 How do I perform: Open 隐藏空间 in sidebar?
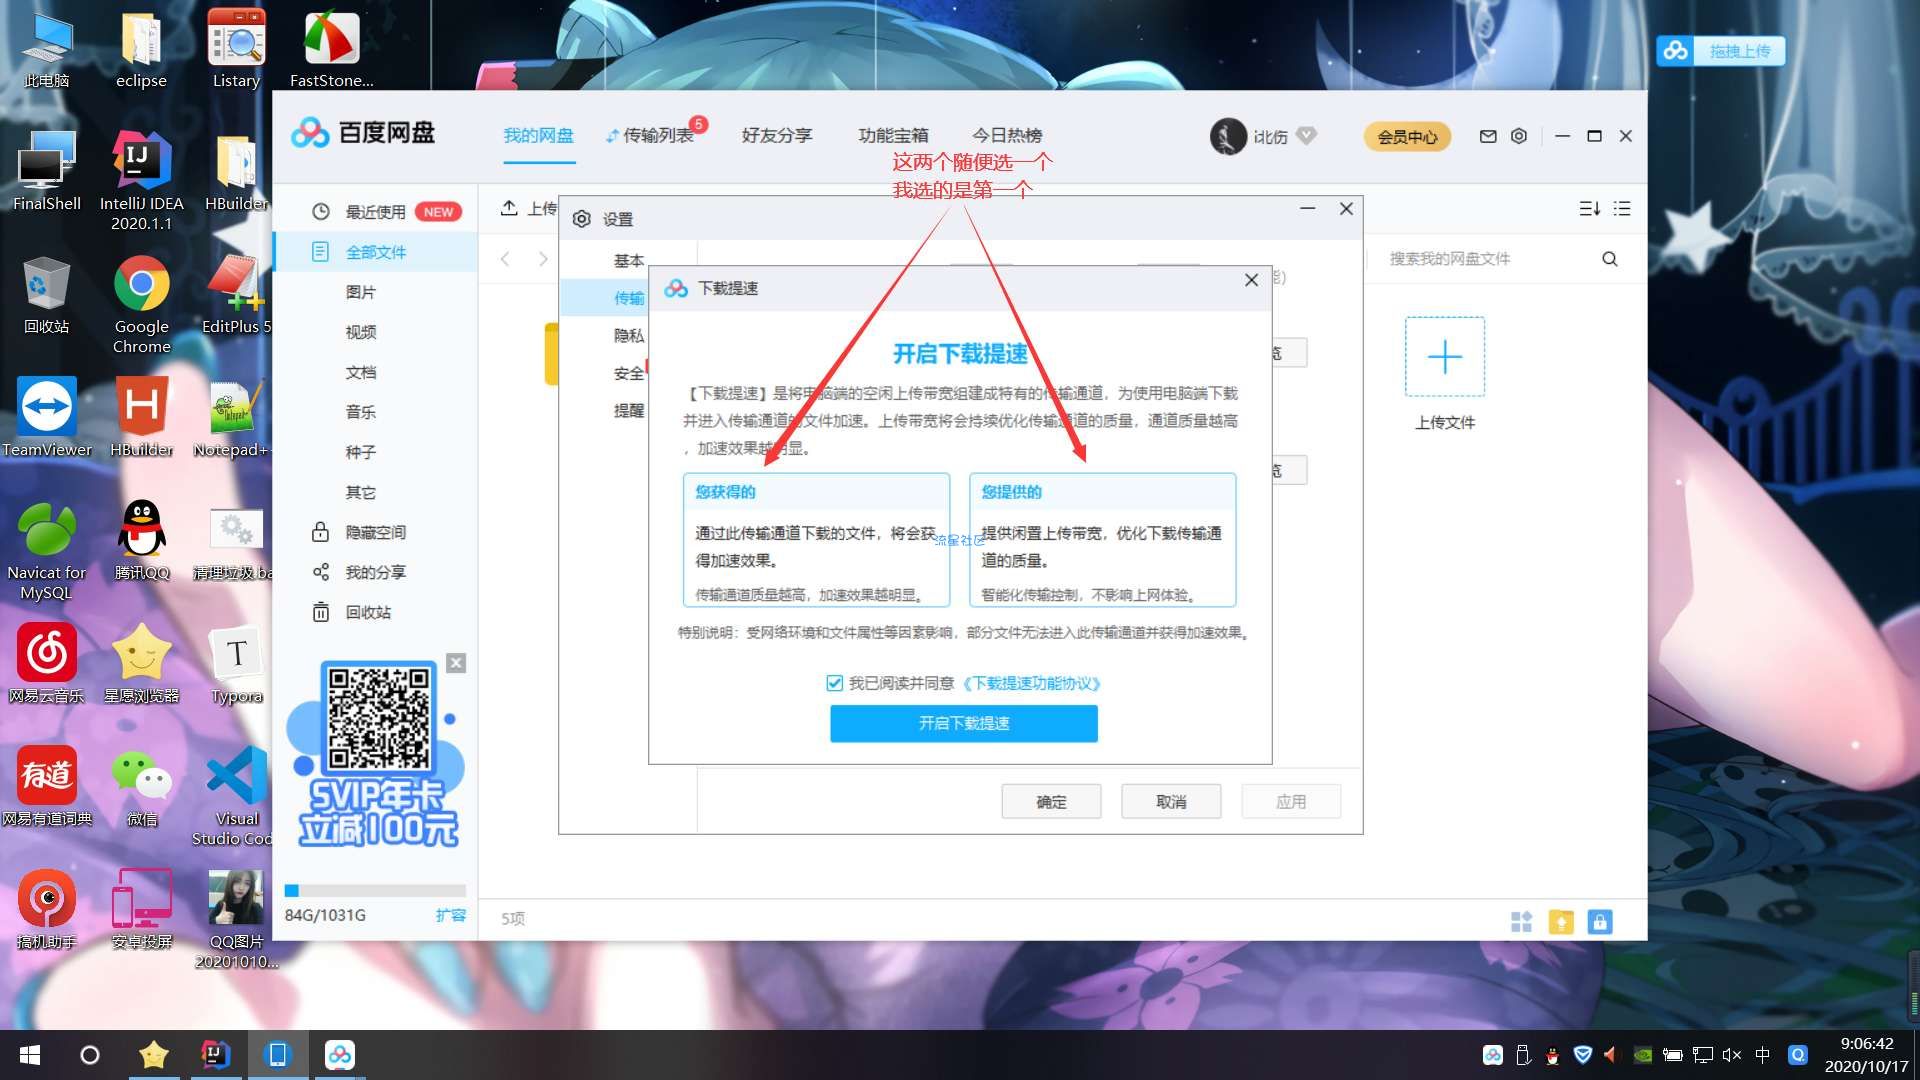[376, 532]
